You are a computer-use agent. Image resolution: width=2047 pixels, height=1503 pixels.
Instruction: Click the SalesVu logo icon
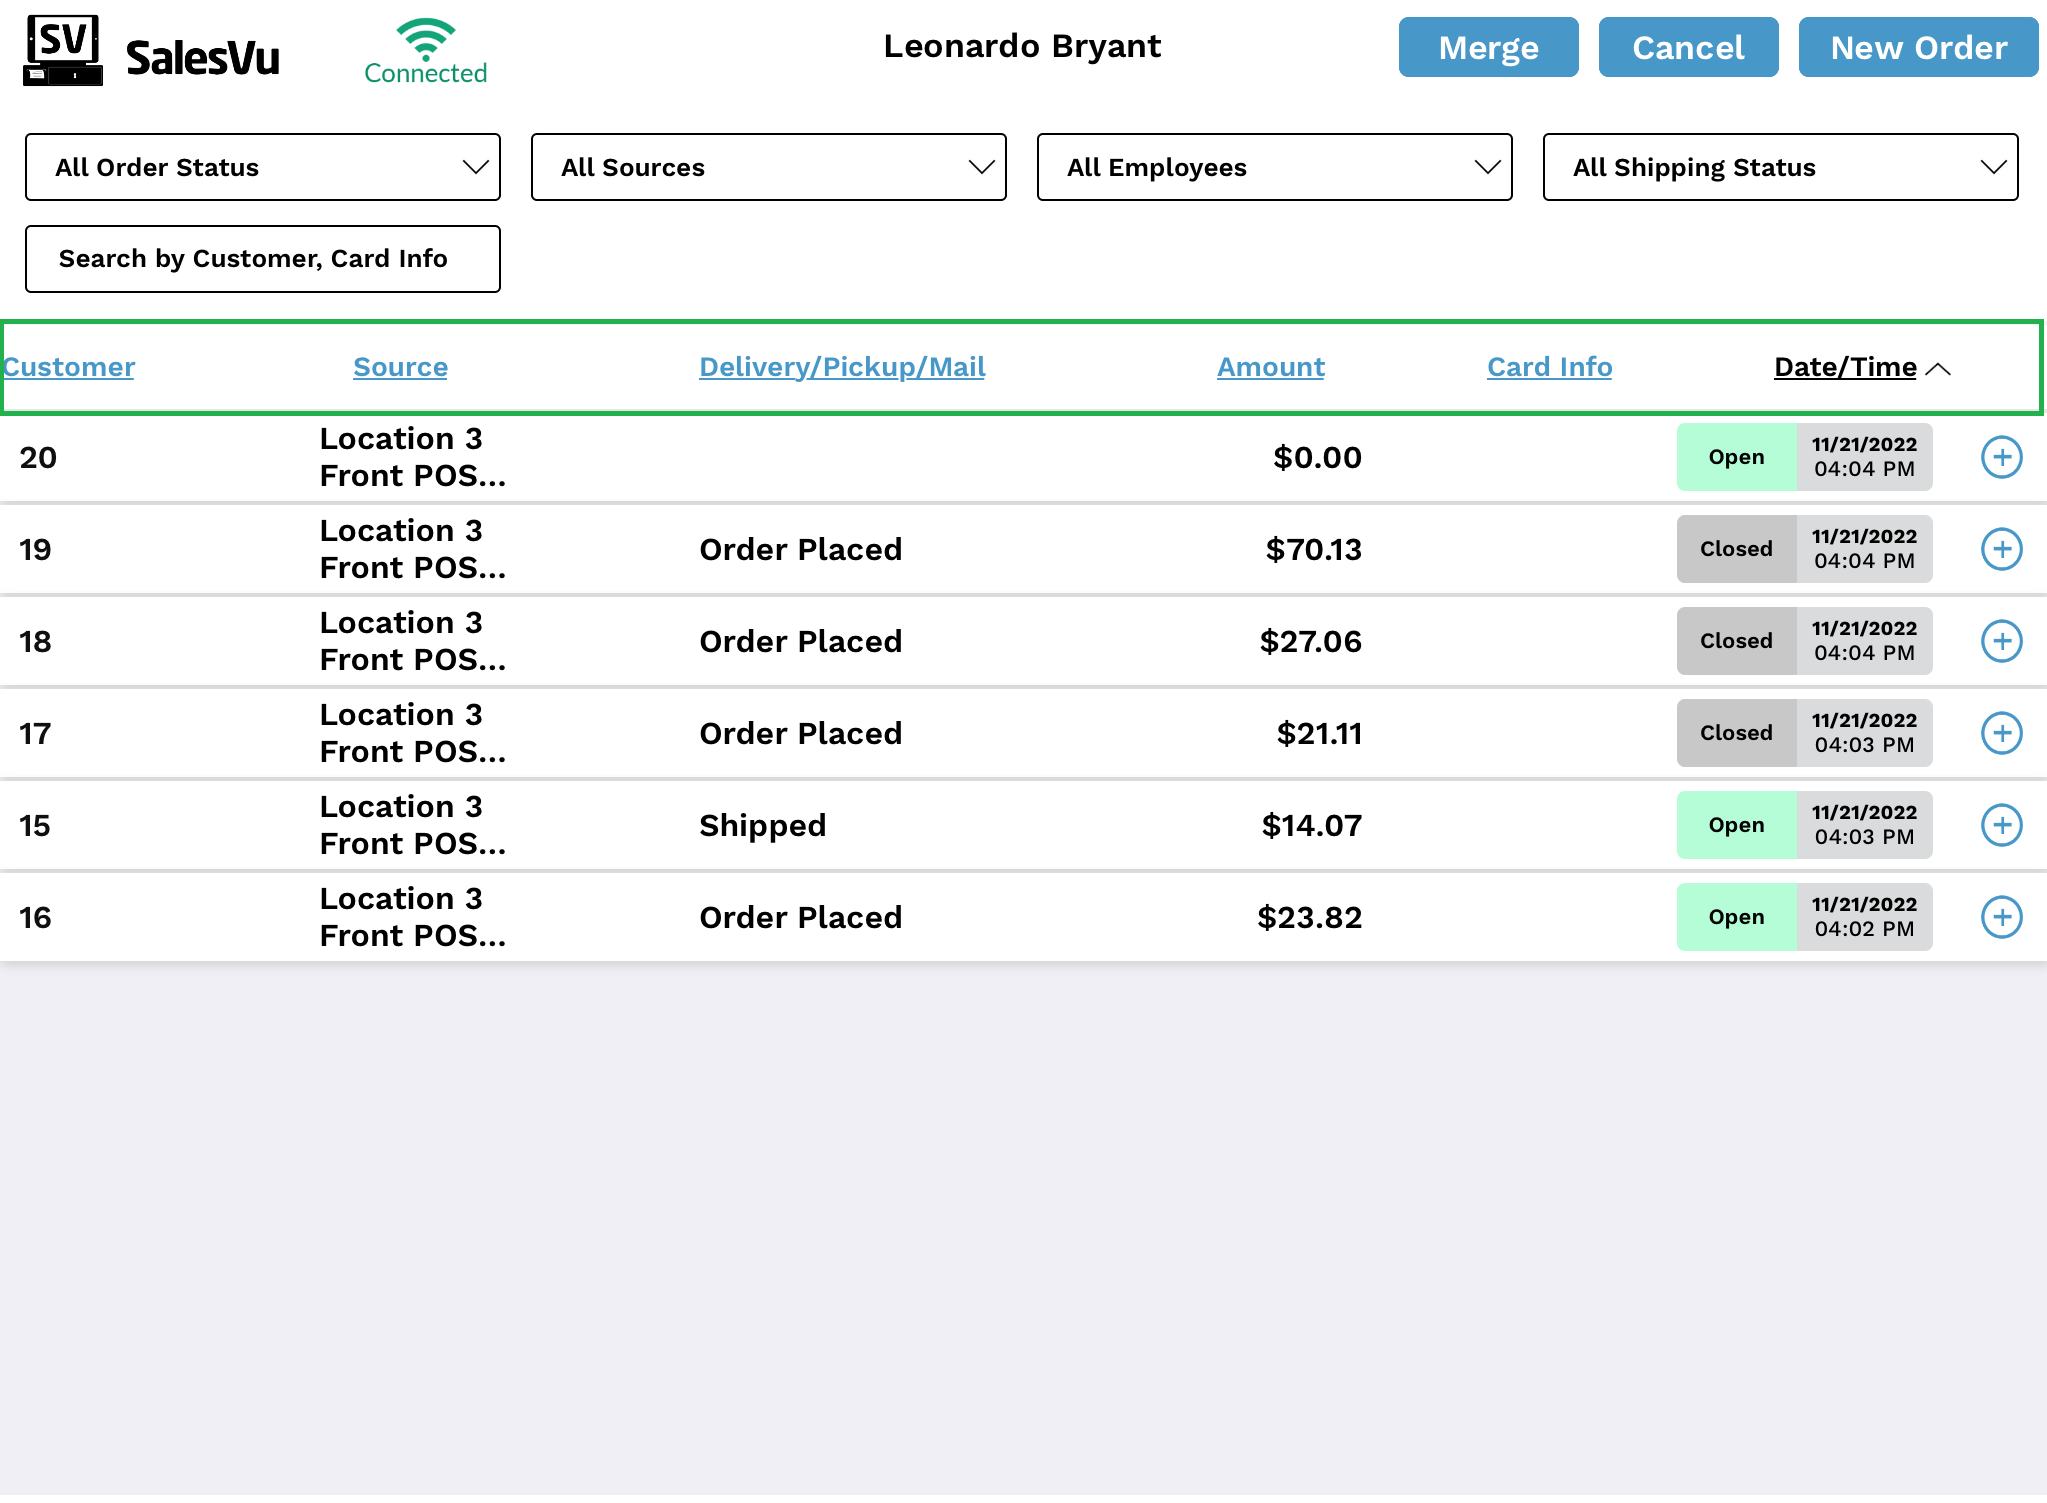tap(63, 50)
